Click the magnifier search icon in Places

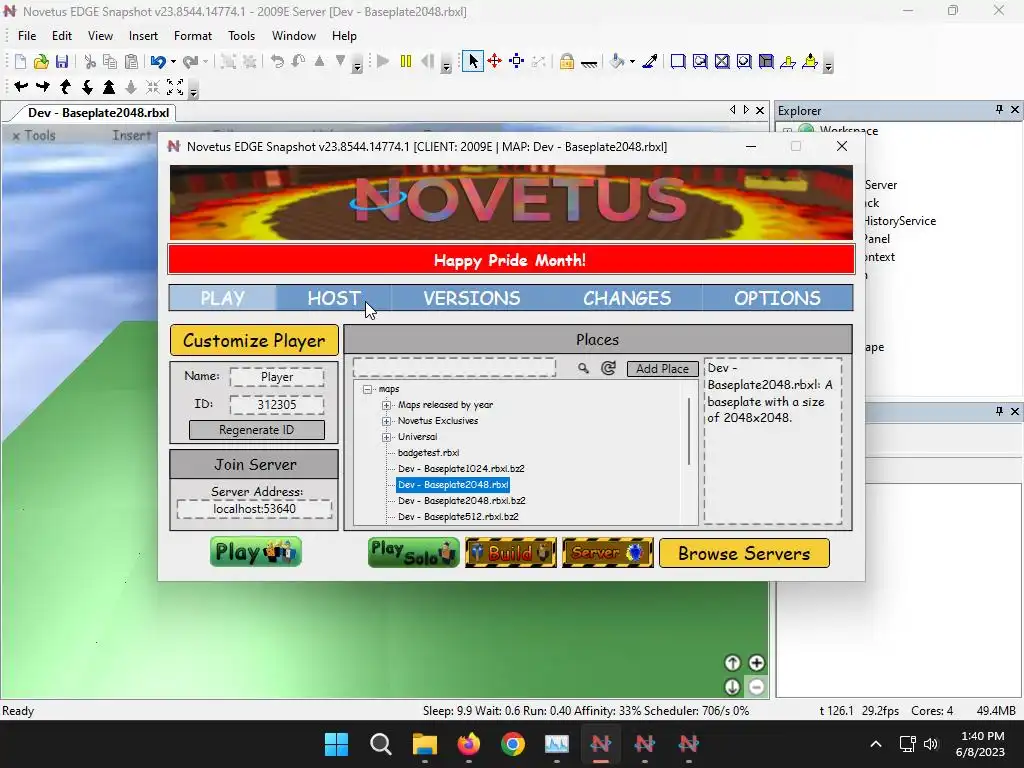pyautogui.click(x=583, y=368)
